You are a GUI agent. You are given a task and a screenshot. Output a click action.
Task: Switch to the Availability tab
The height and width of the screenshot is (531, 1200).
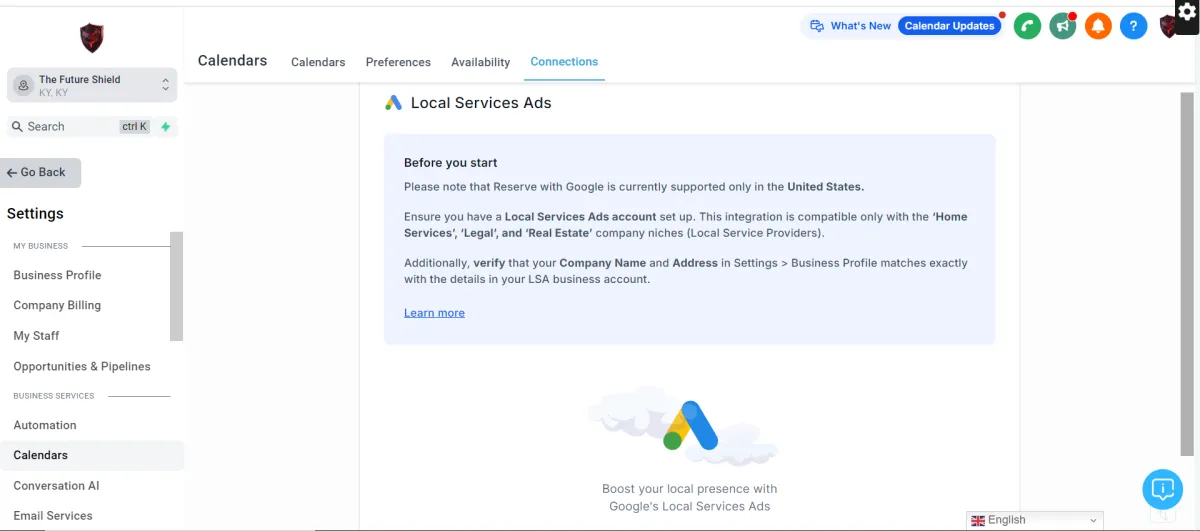(481, 62)
